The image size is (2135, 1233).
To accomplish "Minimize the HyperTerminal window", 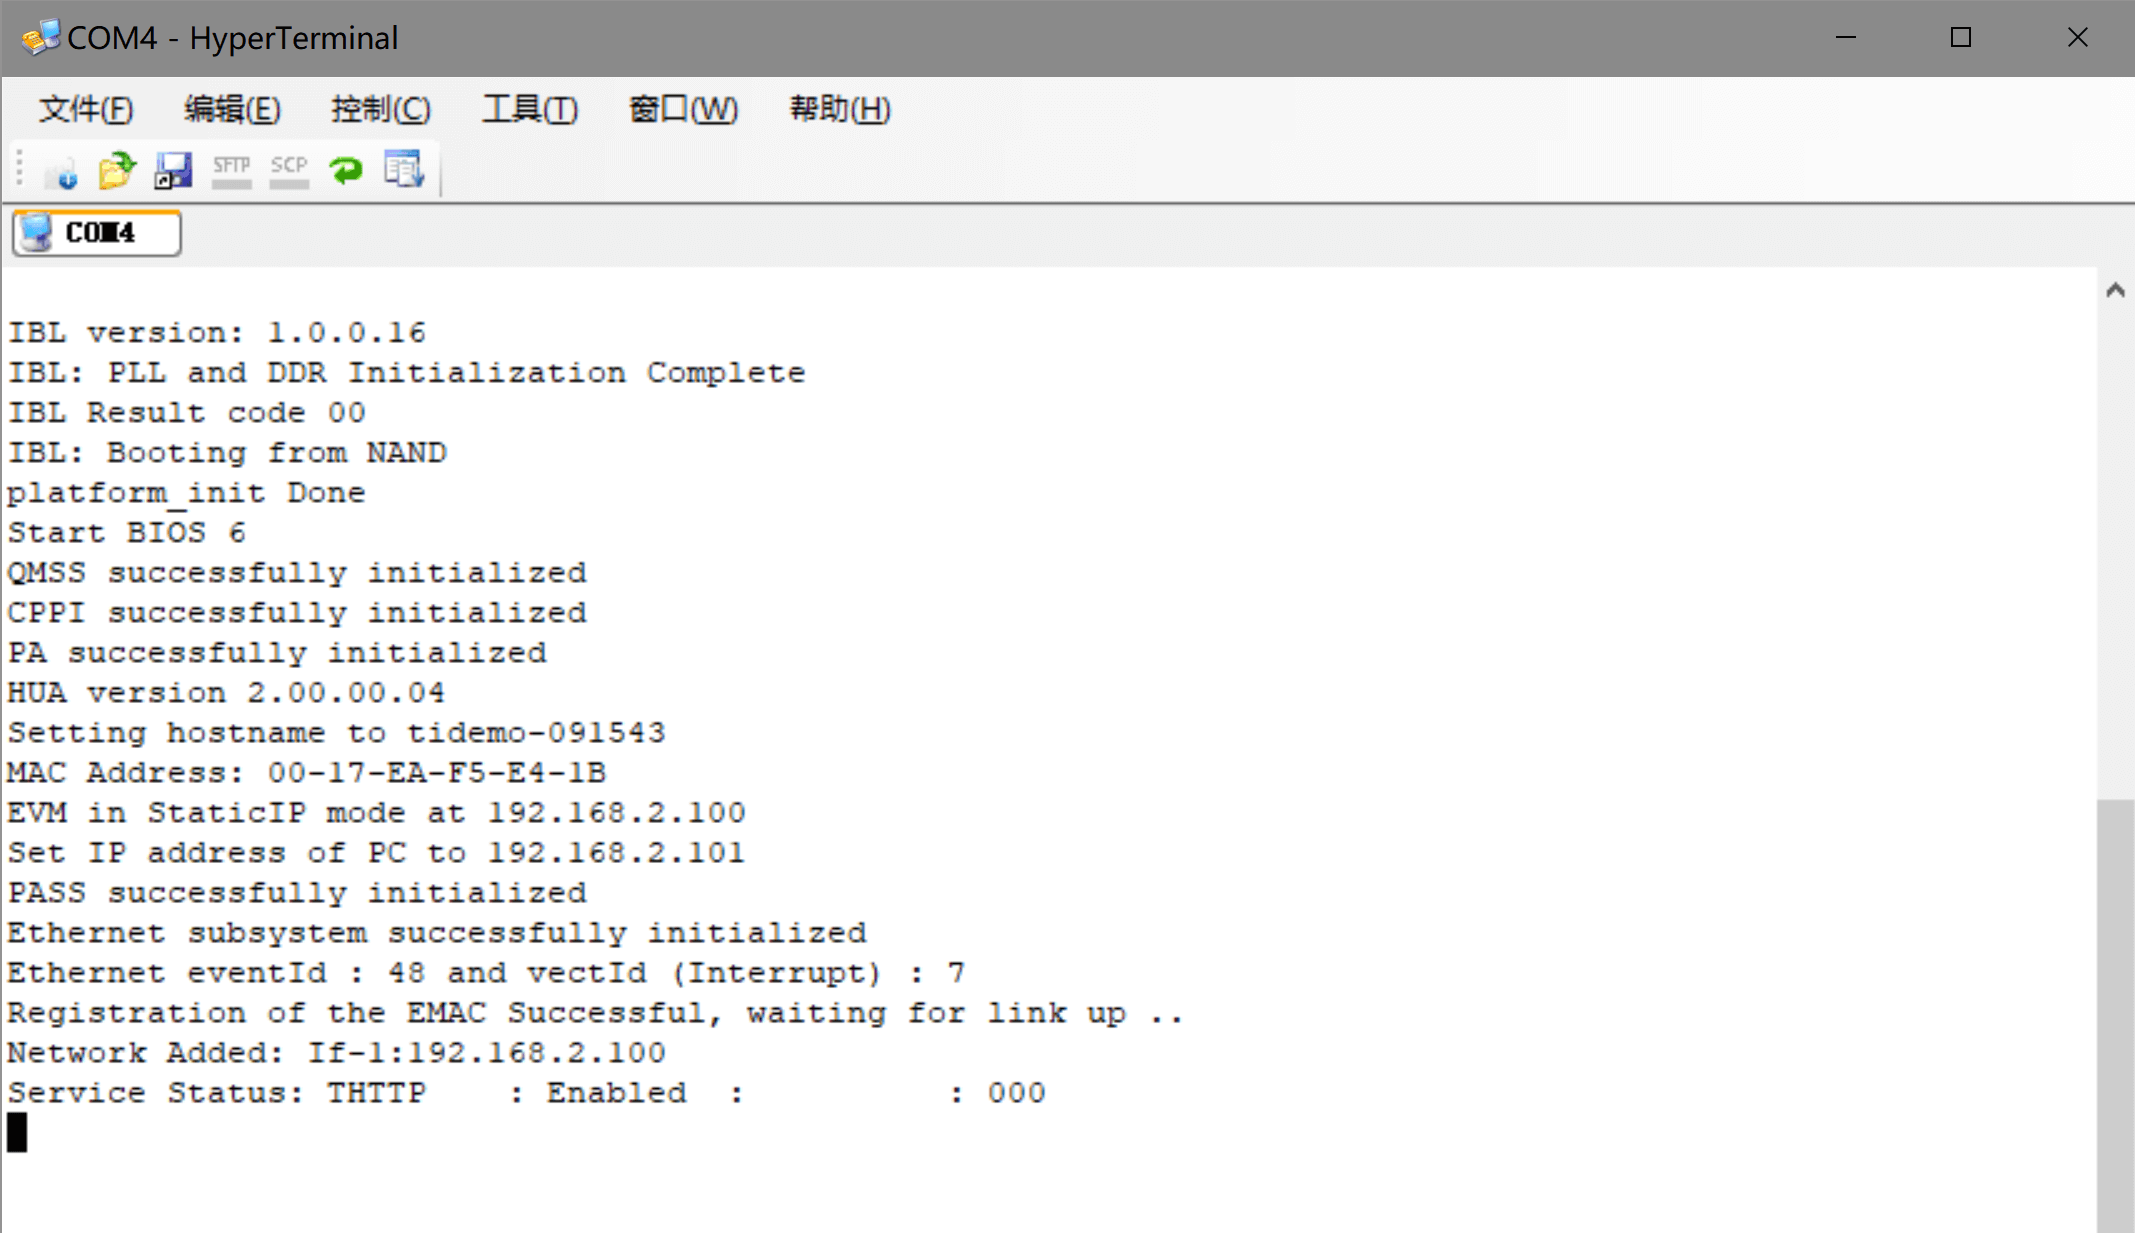I will click(1846, 38).
